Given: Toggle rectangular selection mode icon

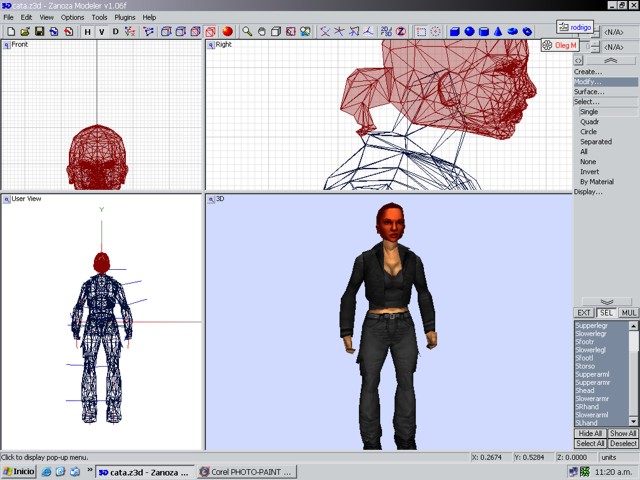Looking at the screenshot, I should point(421,31).
